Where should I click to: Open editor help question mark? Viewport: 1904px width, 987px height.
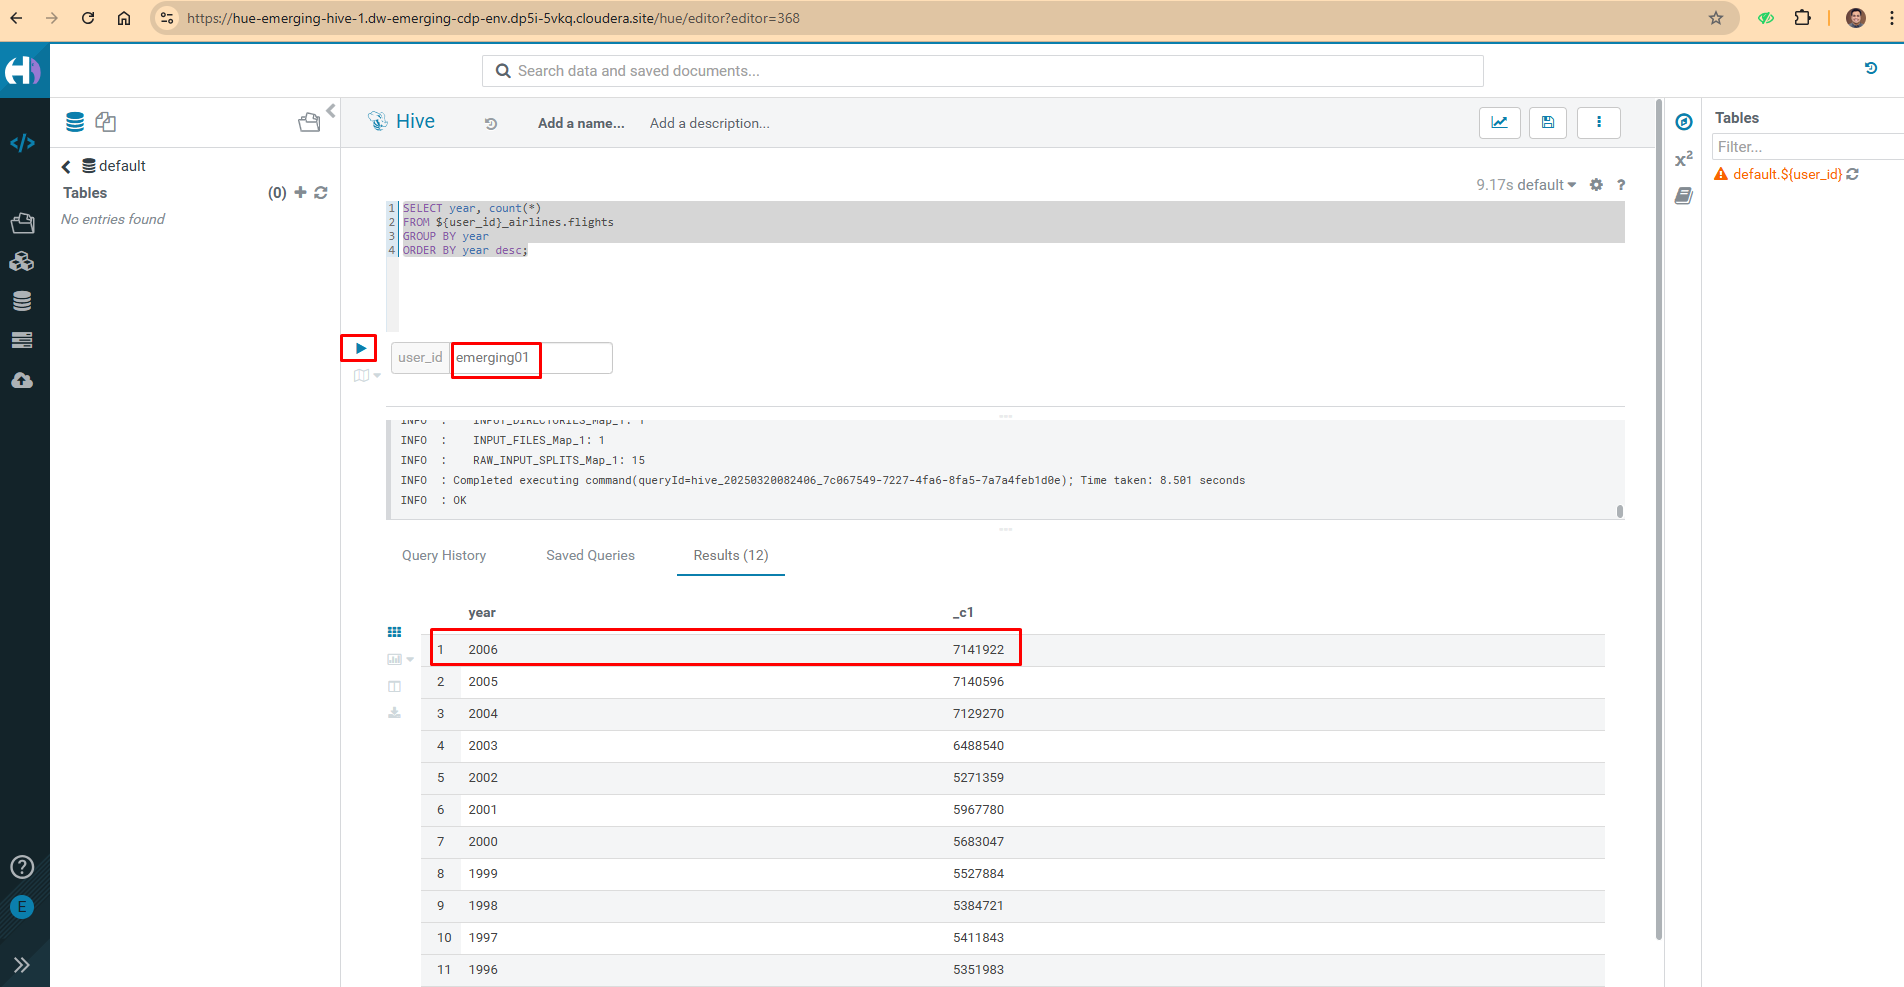point(1621,185)
